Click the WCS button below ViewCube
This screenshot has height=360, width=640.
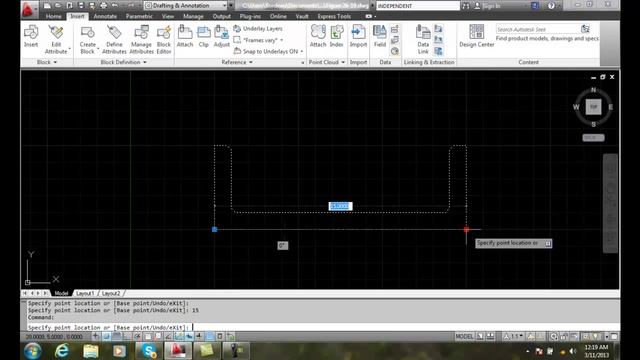593,138
